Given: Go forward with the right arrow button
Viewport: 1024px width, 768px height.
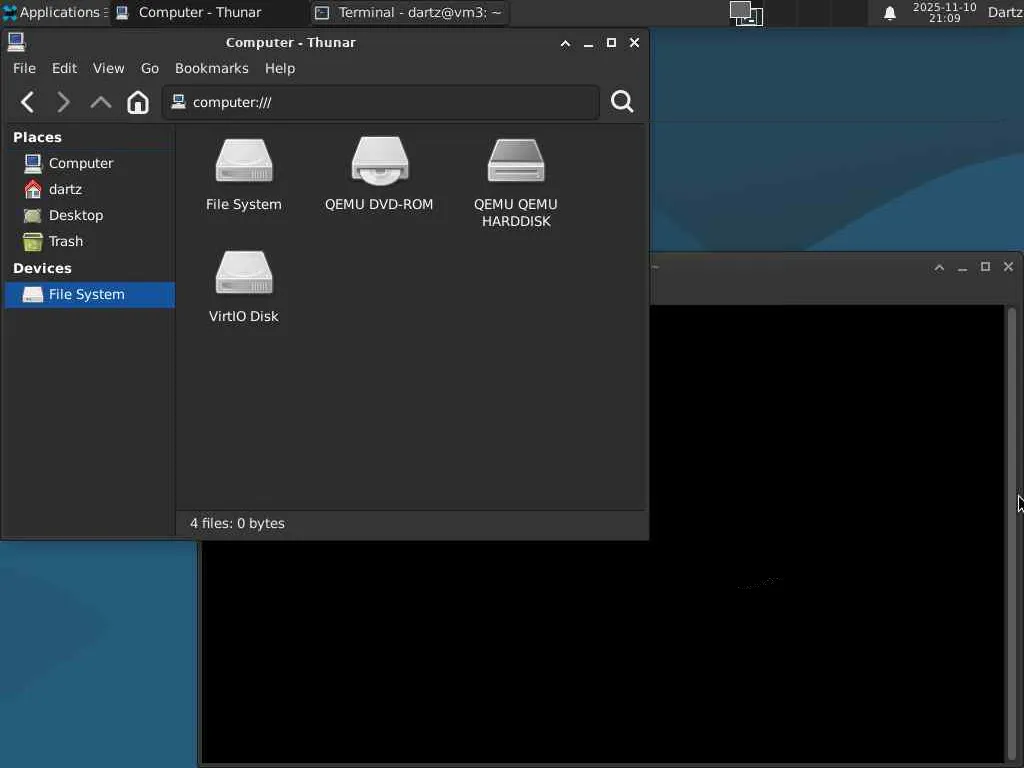Looking at the screenshot, I should click(63, 102).
